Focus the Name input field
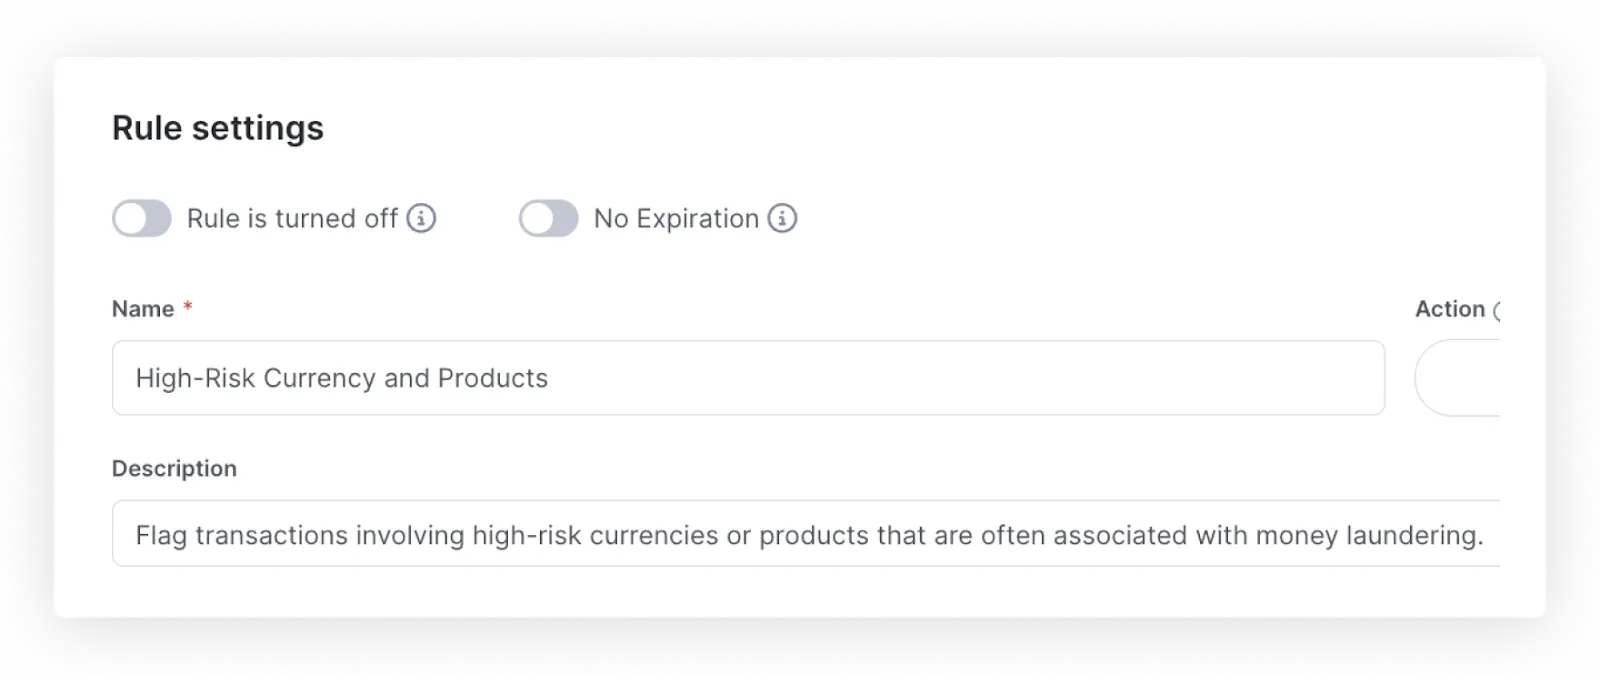1600x675 pixels. 748,378
